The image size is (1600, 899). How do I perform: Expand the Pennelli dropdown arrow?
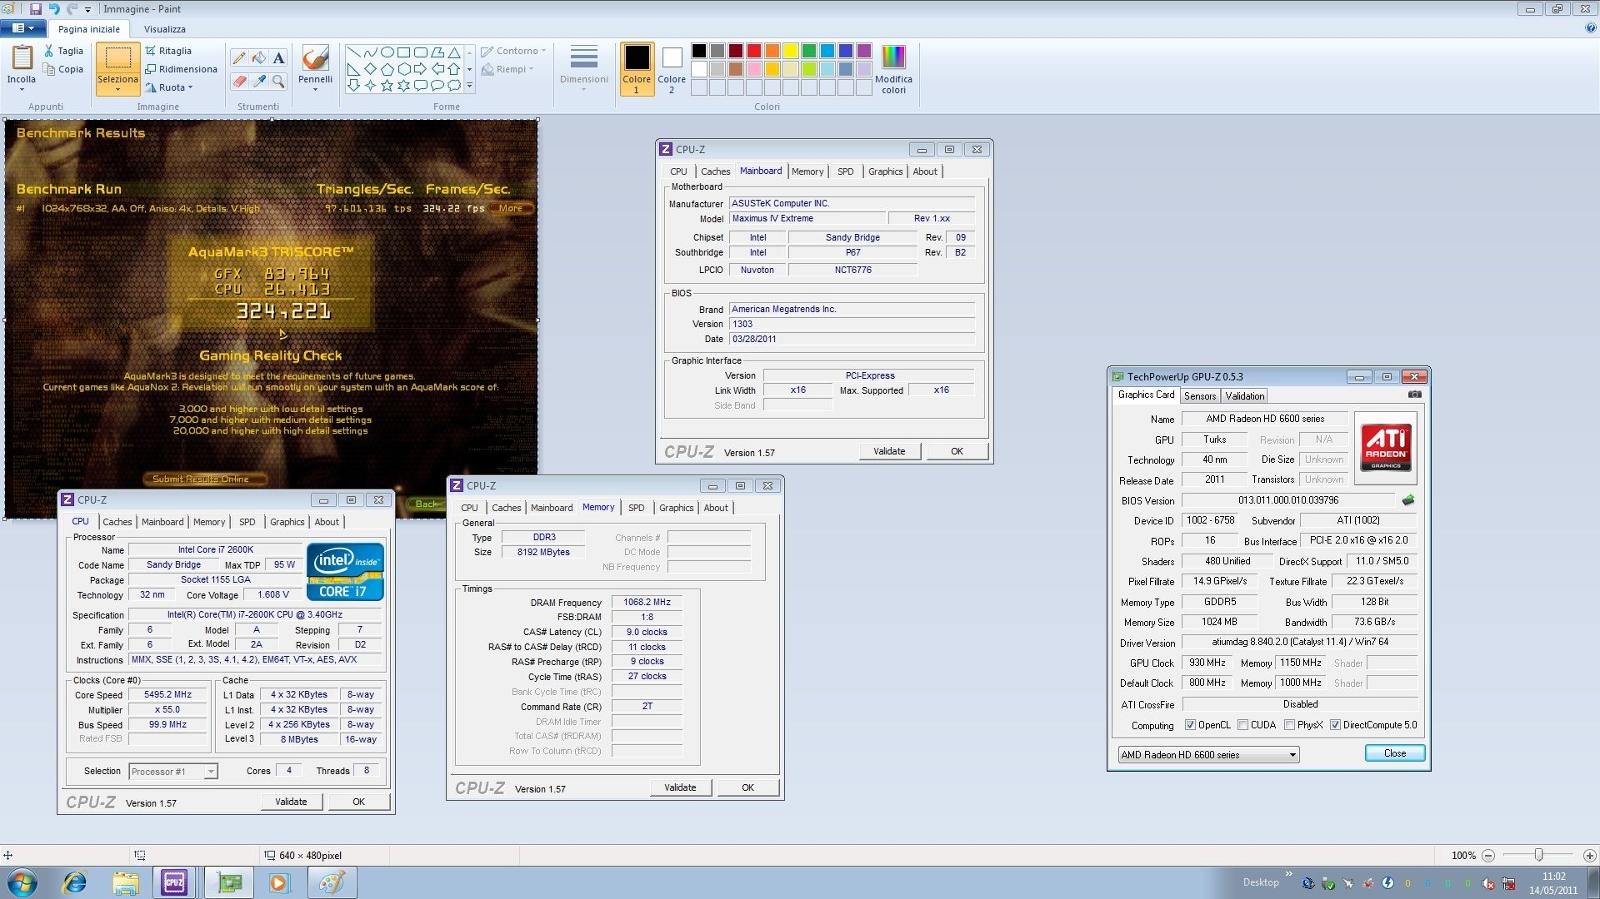click(x=315, y=90)
